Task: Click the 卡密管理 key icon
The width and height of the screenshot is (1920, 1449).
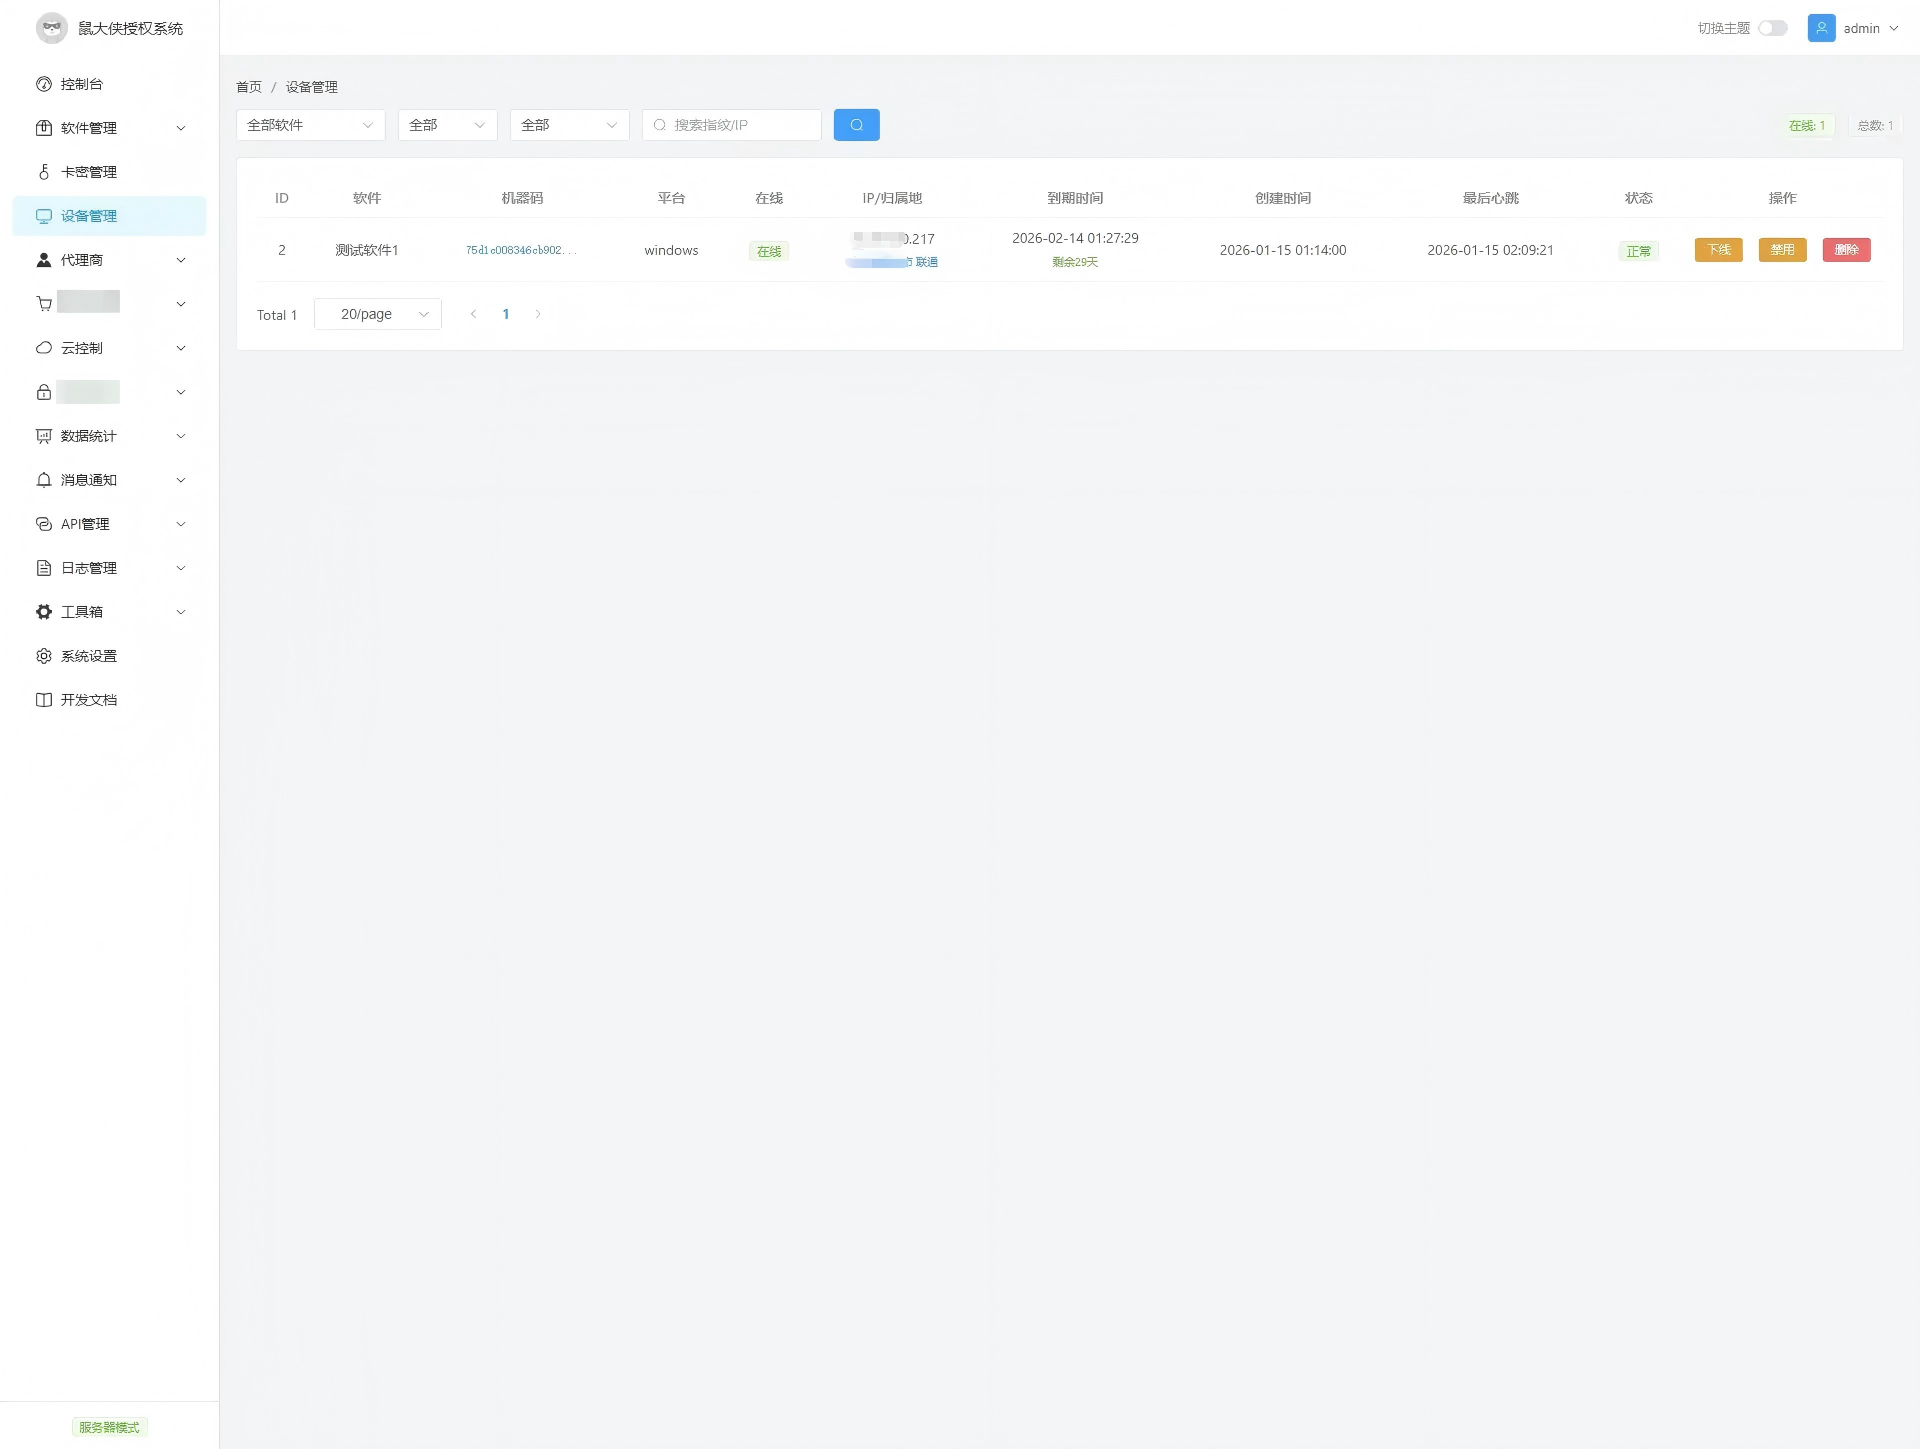Action: click(x=44, y=172)
